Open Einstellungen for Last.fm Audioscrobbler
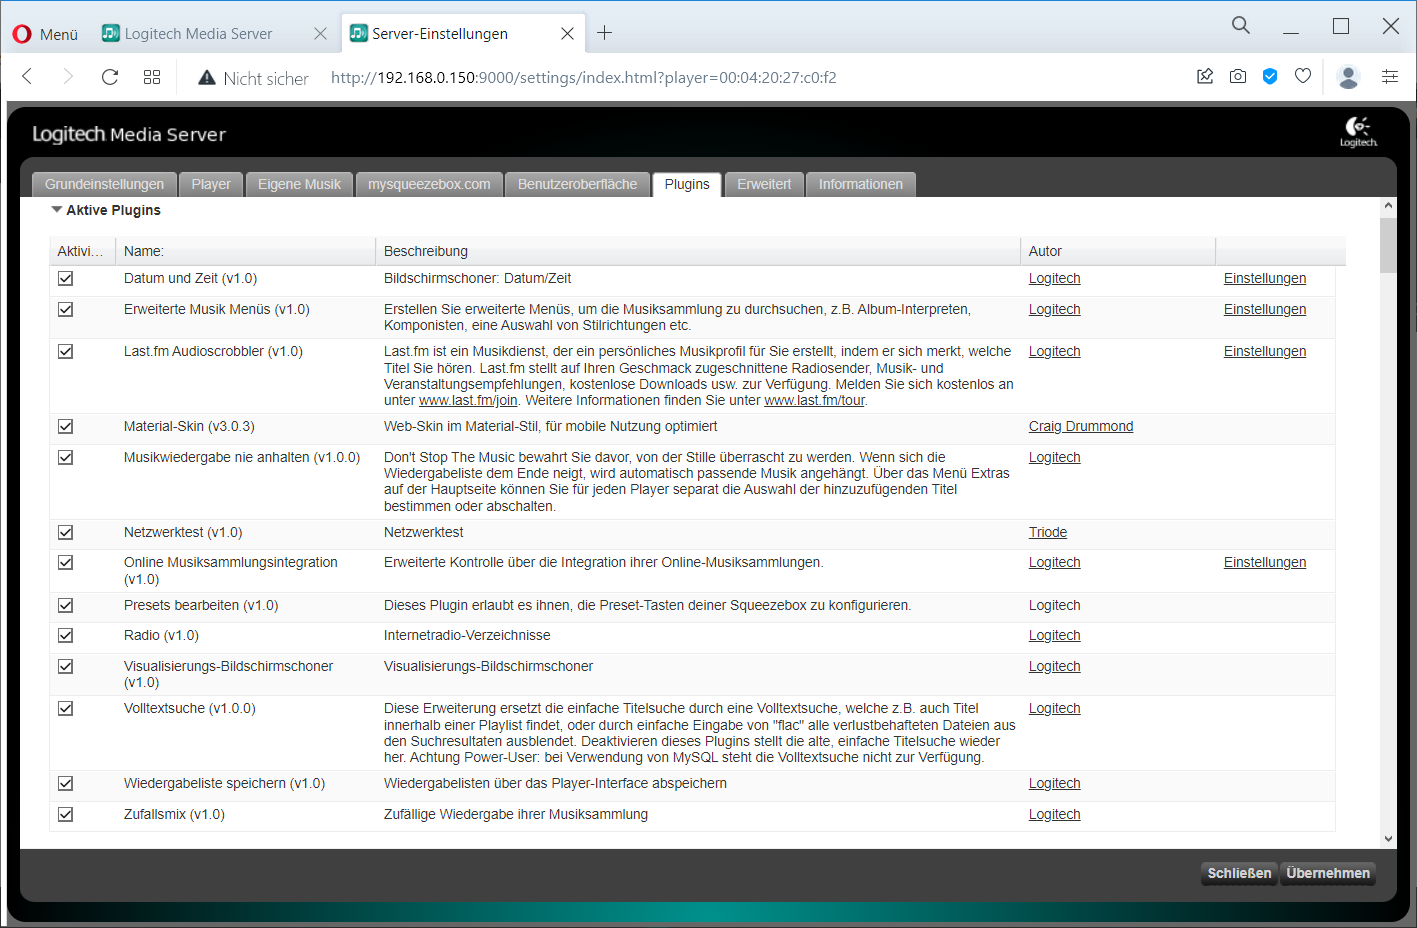Image resolution: width=1417 pixels, height=928 pixels. (x=1265, y=352)
